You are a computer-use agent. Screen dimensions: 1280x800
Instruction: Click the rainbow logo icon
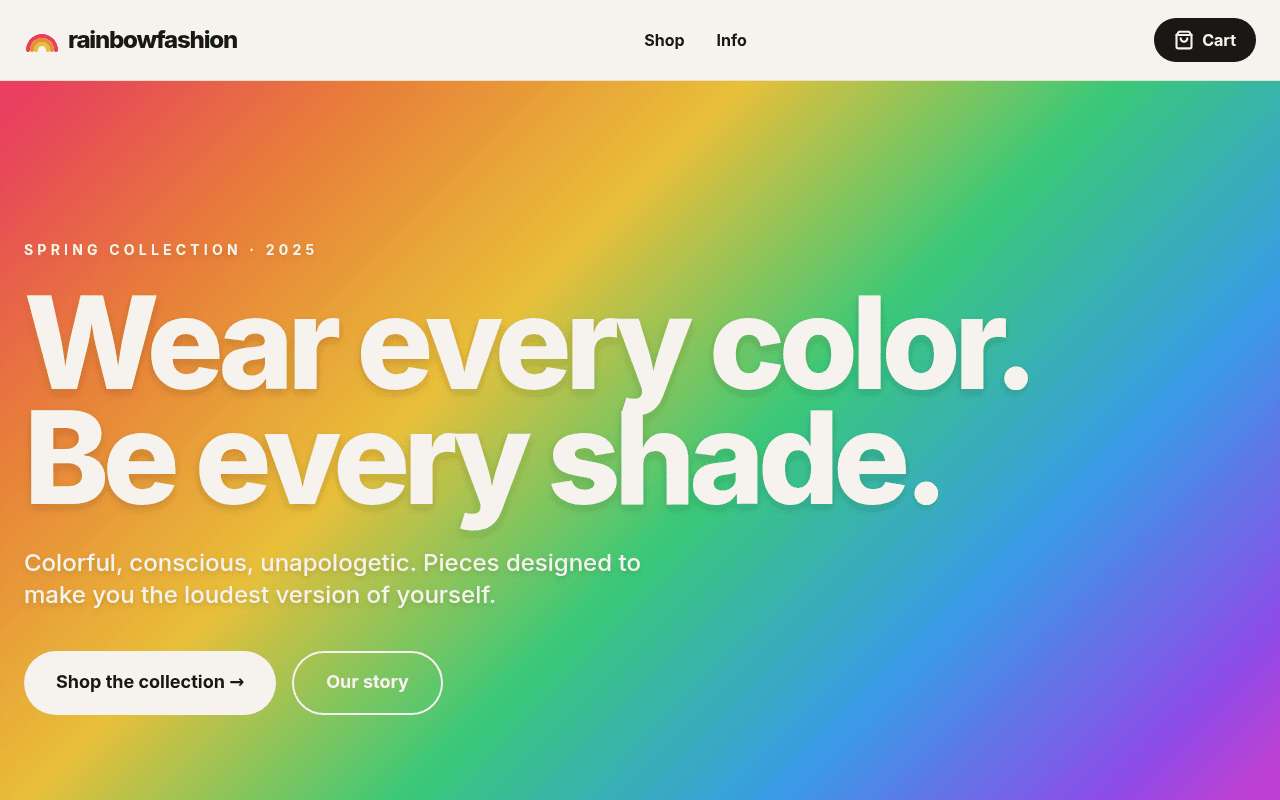42,42
